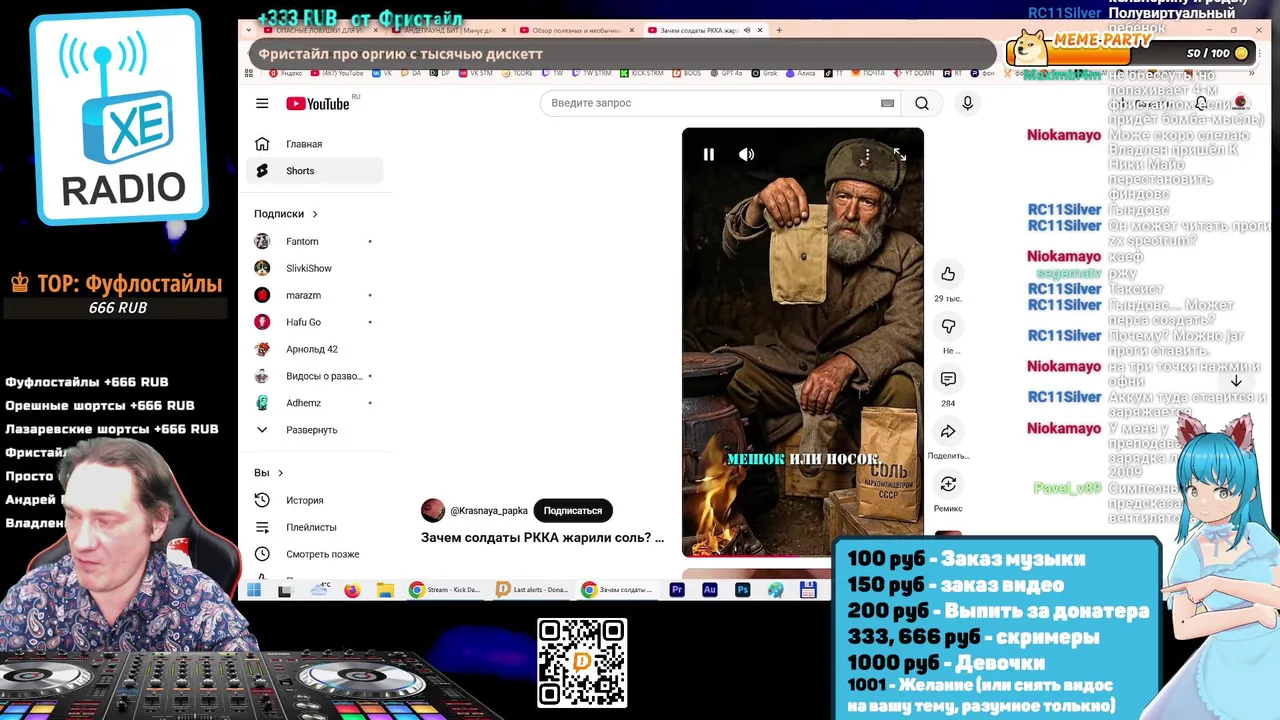Enter fullscreen on the Shorts player
This screenshot has height=720, width=1280.
point(900,154)
